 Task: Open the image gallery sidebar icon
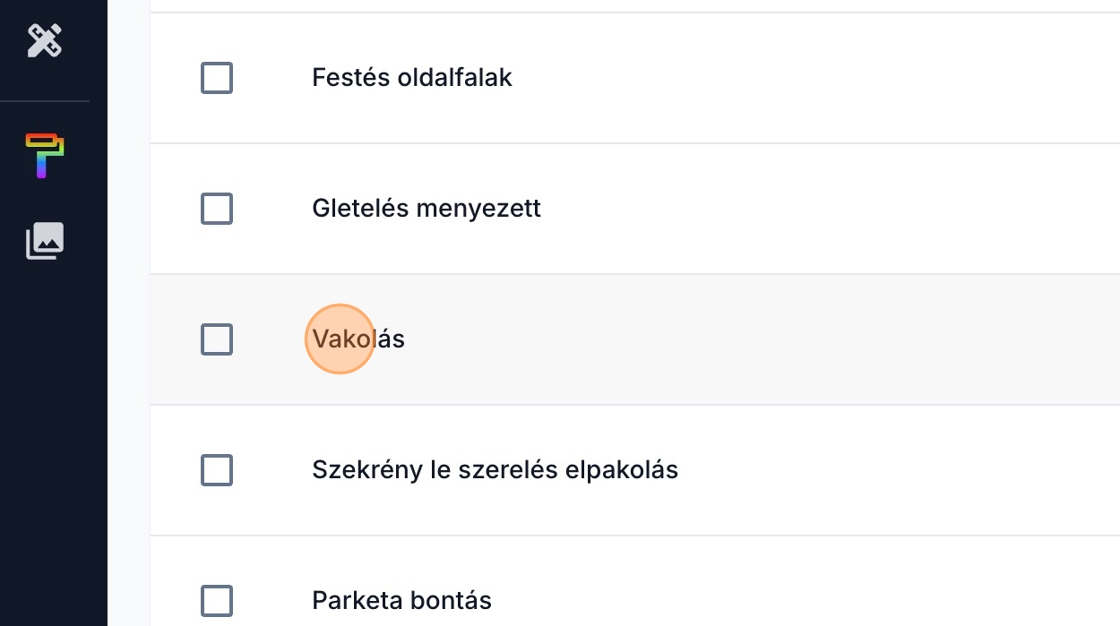tap(45, 241)
